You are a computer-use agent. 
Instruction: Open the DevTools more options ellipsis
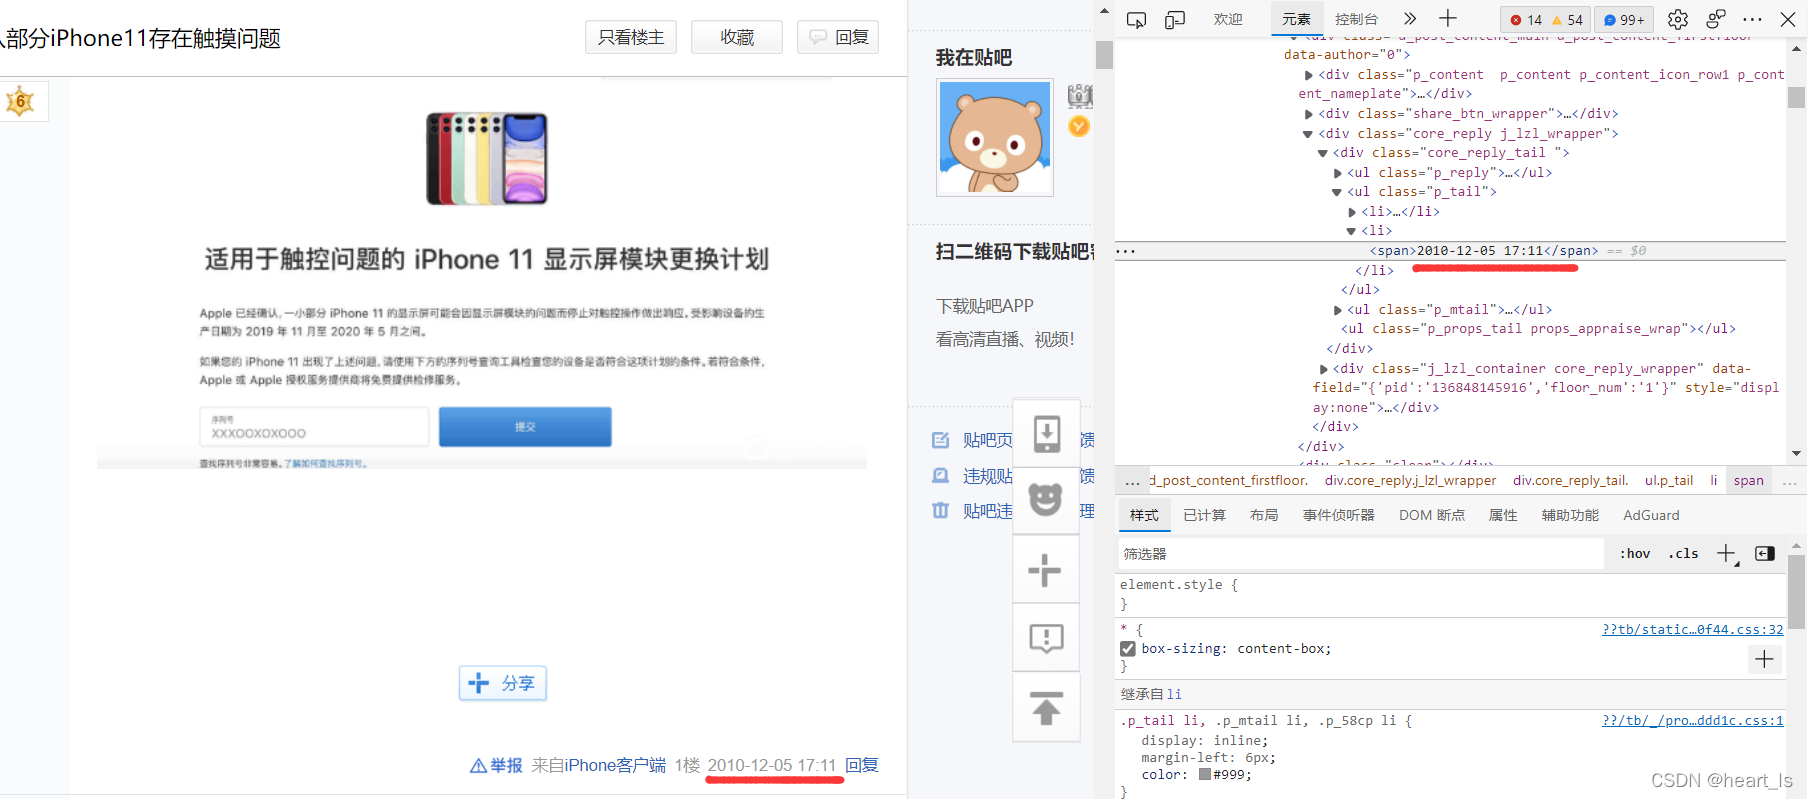1752,20
